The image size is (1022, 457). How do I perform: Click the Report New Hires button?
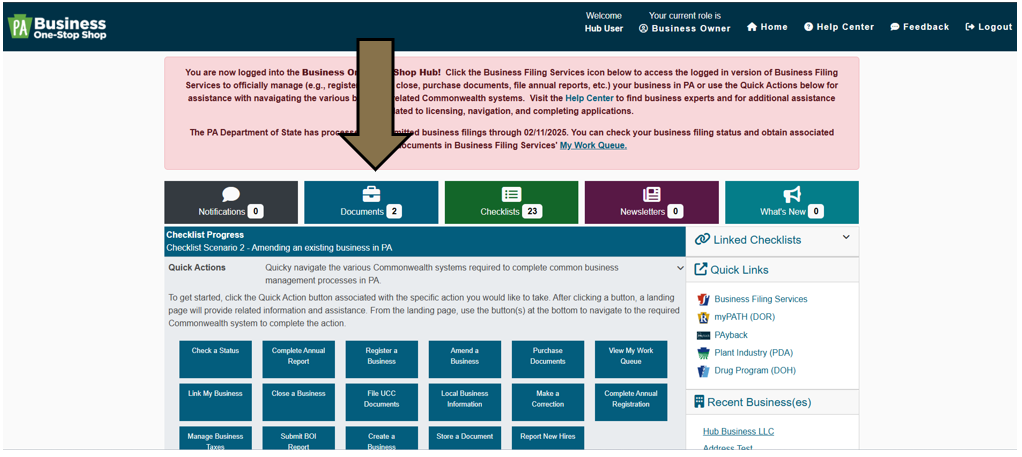pyautogui.click(x=548, y=438)
